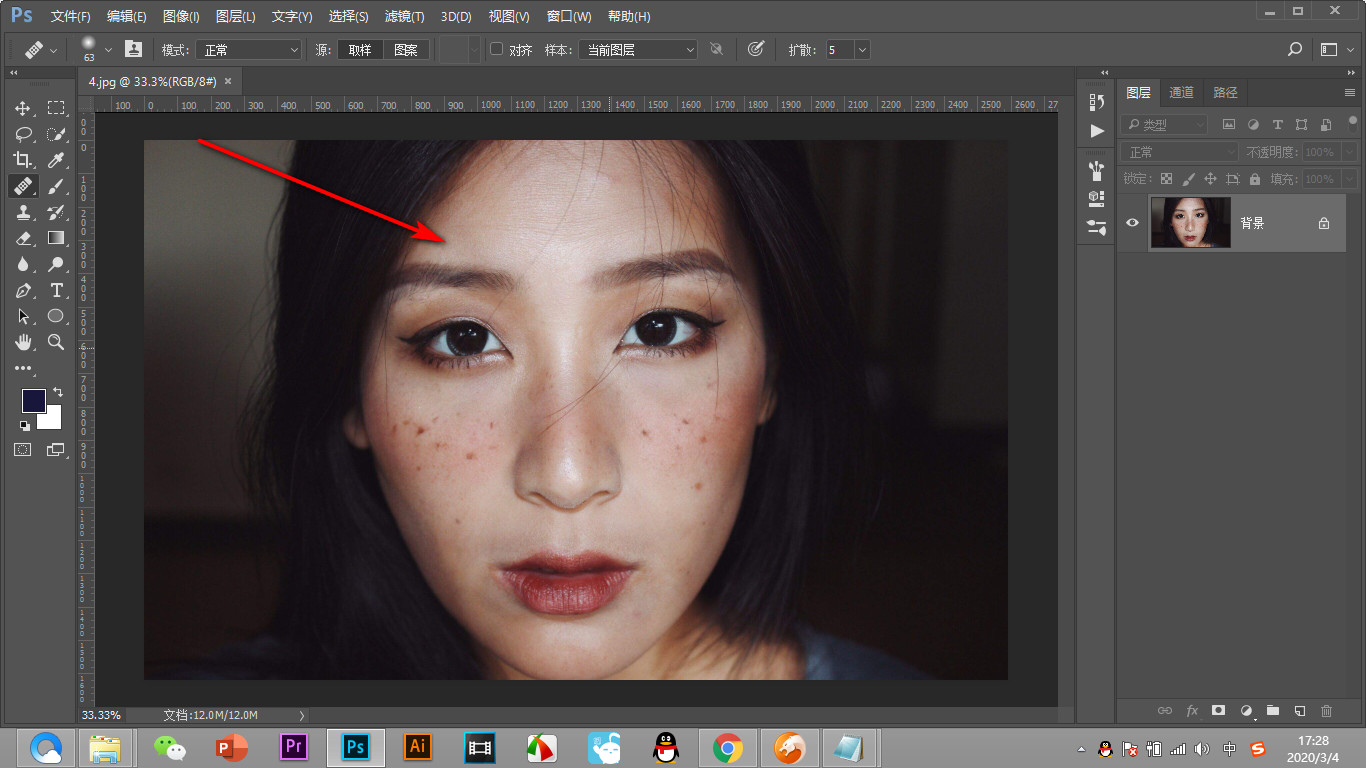Viewport: 1366px width, 768px height.
Task: Open the Layers panel options menu
Action: click(x=1350, y=92)
